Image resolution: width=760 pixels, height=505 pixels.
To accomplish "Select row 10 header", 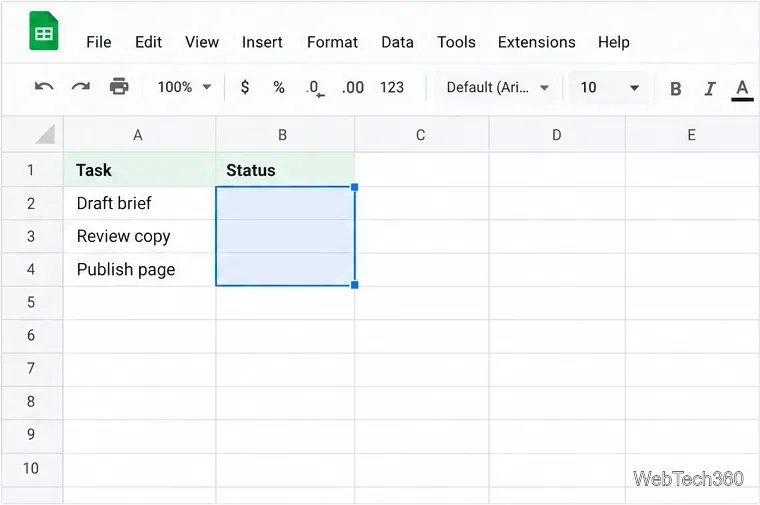I will [32, 469].
